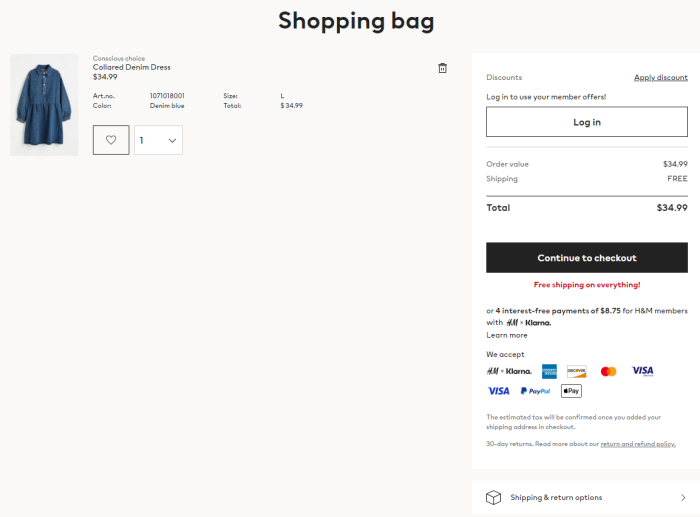
Task: Open the quantity dropdown showing 1
Action: click(x=158, y=140)
